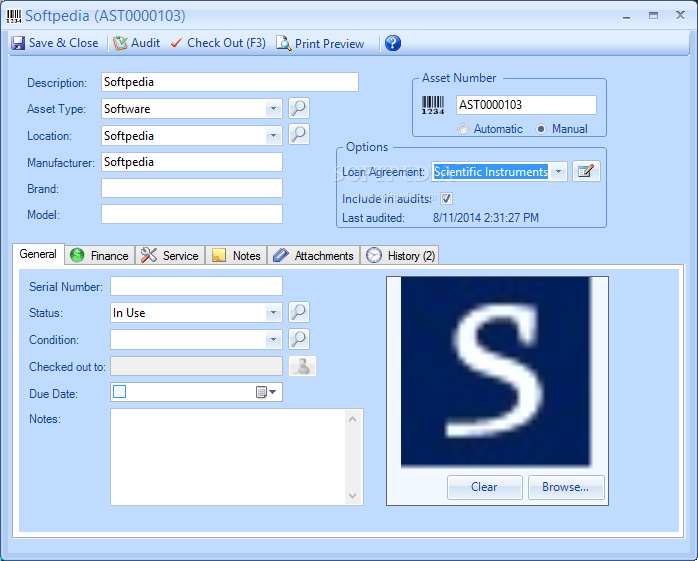Click the barcode icon in Asset Number group
The height and width of the screenshot is (561, 698).
pos(433,105)
